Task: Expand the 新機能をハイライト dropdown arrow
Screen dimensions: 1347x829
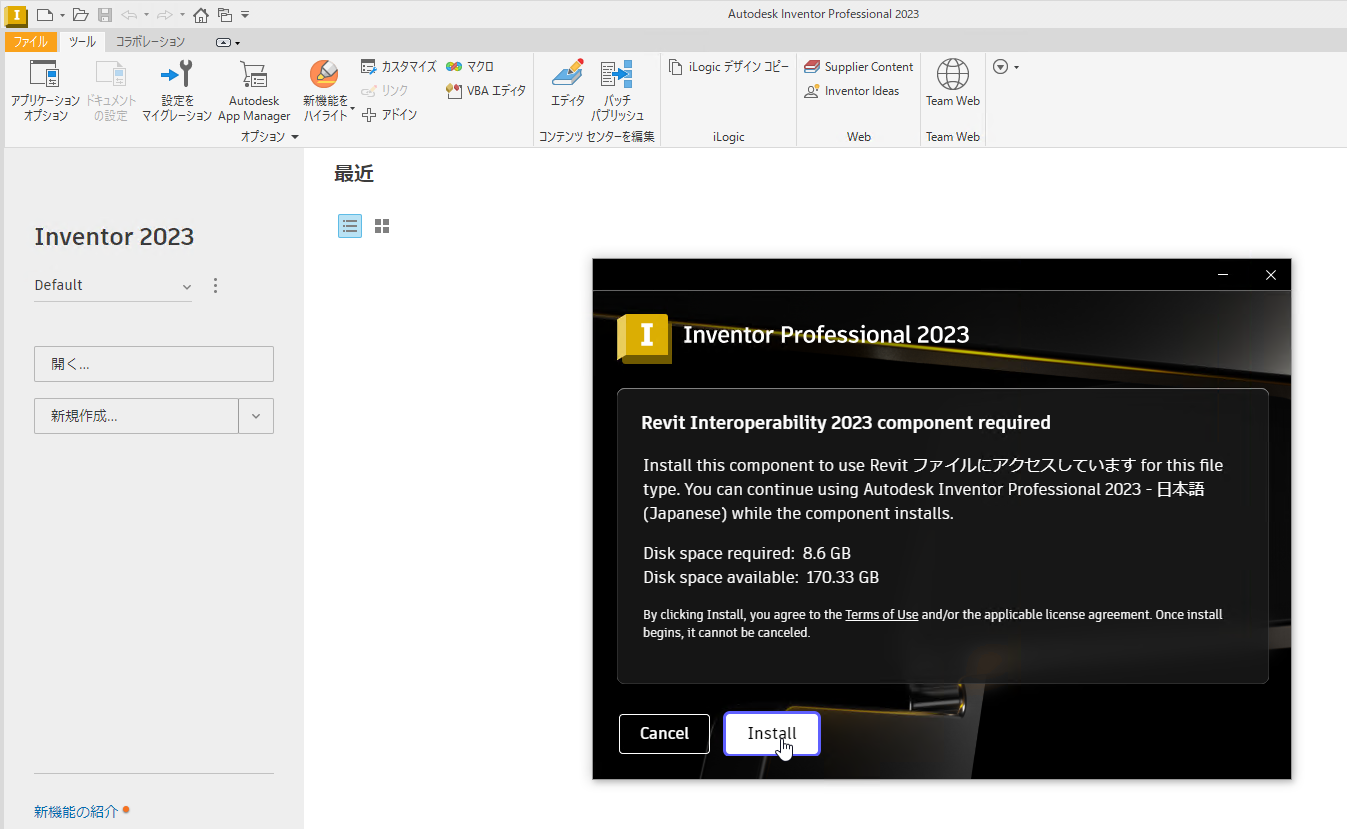Action: (352, 108)
